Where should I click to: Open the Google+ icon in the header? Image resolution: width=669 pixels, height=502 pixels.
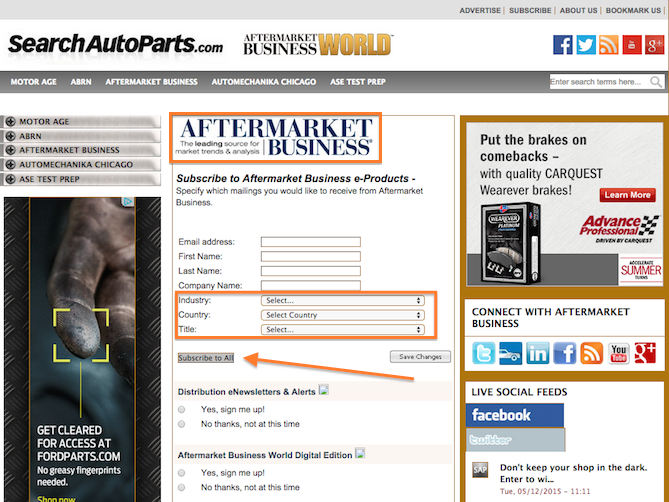pos(654,45)
